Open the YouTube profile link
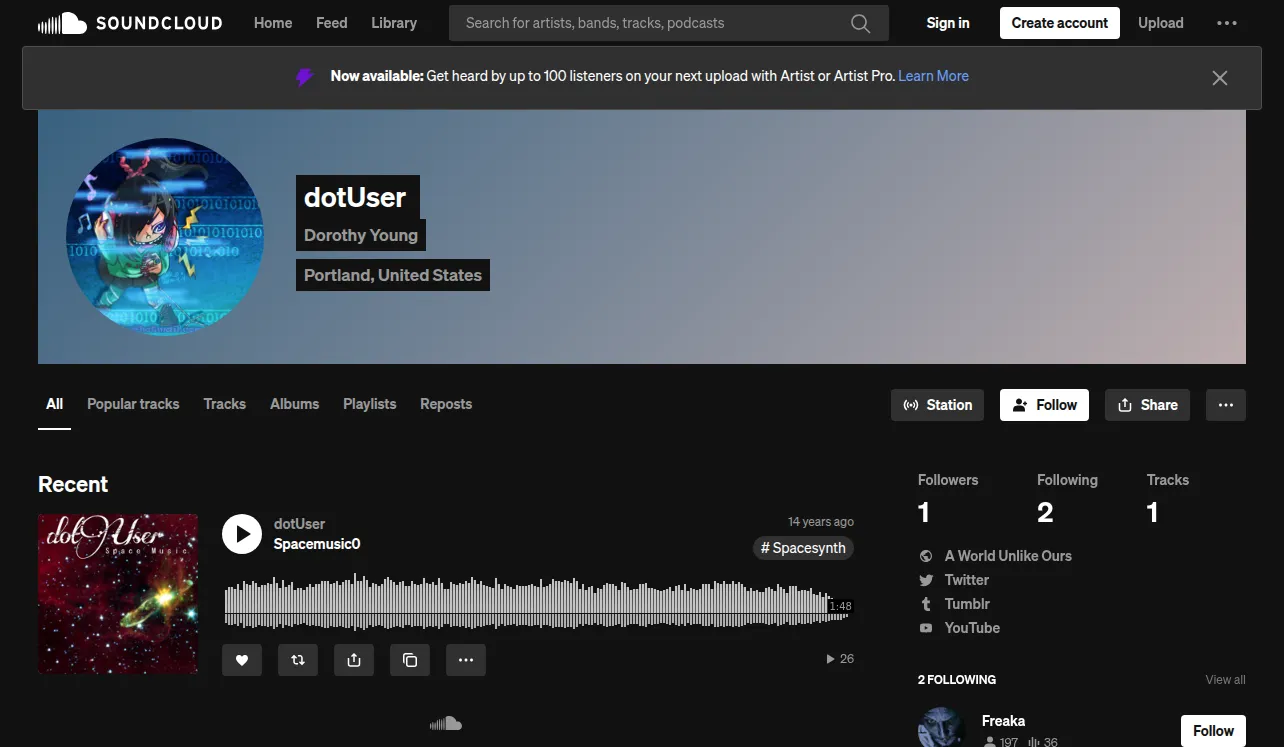1284x747 pixels. coord(972,628)
